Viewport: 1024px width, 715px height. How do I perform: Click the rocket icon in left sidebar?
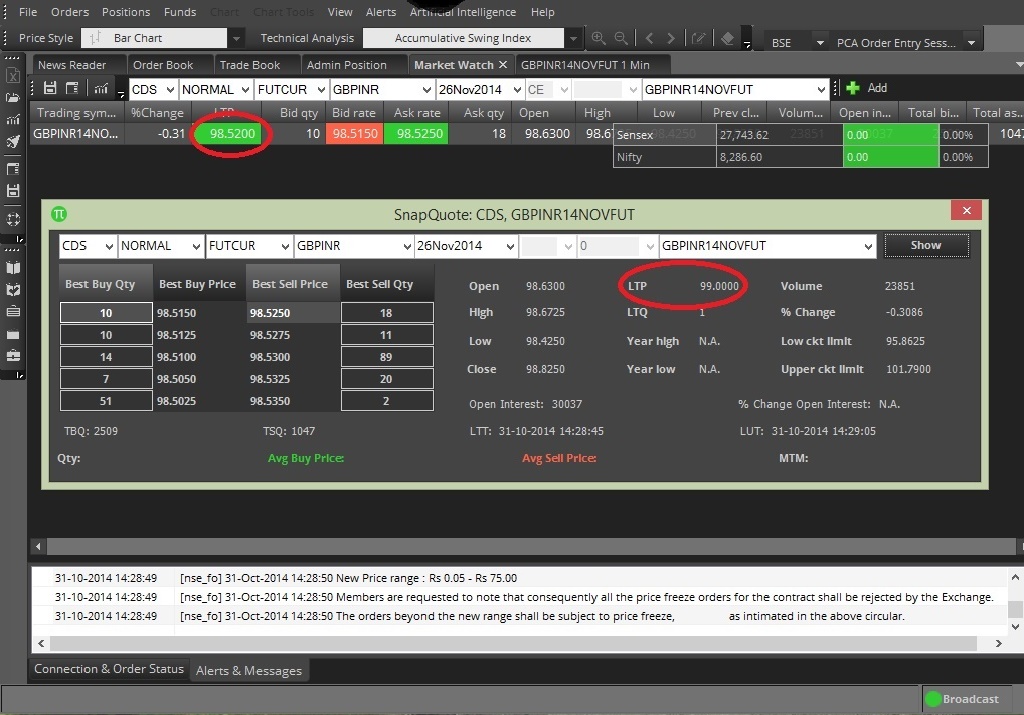click(12, 142)
